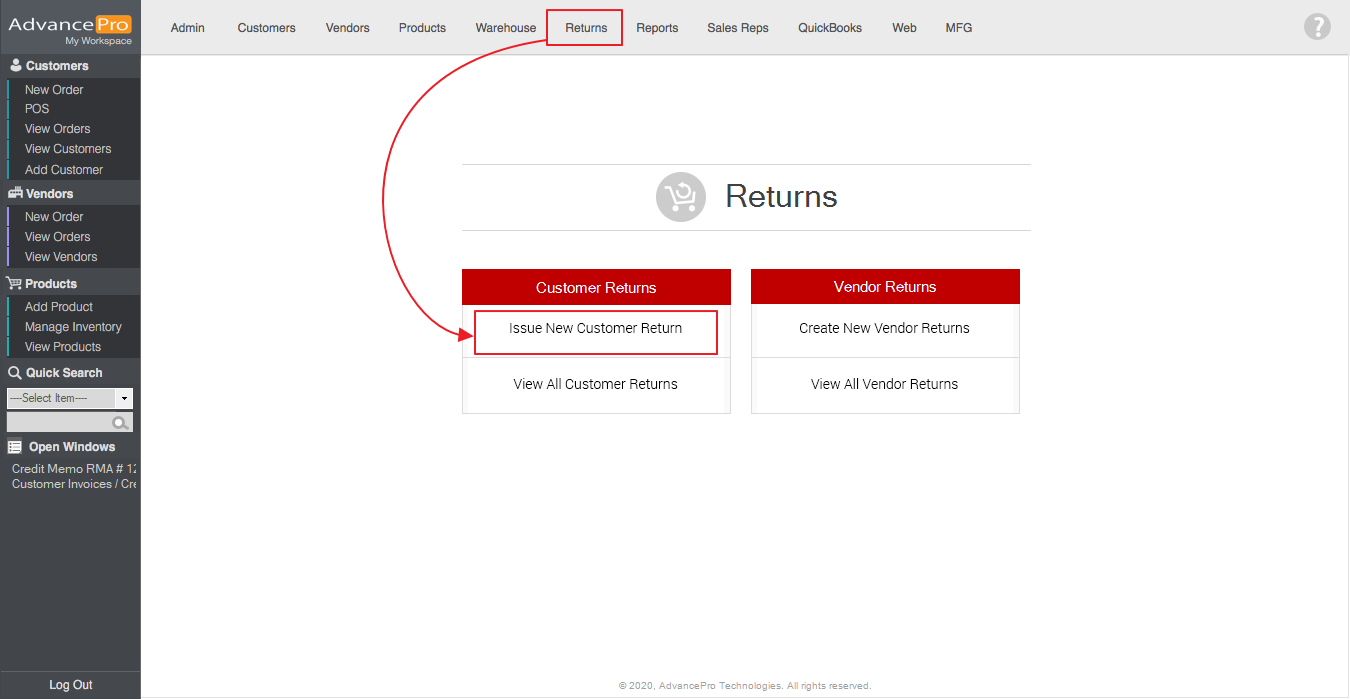Type in the Quick Search text field
The height and width of the screenshot is (699, 1350).
(59, 423)
